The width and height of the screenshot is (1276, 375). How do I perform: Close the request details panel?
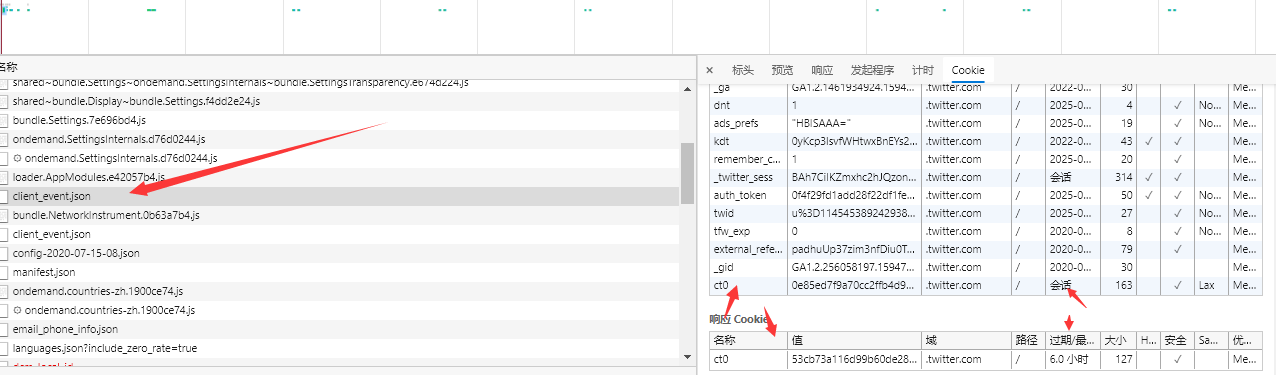[709, 70]
